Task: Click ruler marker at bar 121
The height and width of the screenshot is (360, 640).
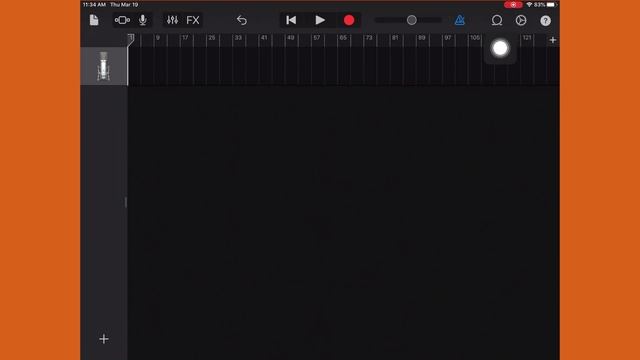Action: pyautogui.click(x=527, y=38)
